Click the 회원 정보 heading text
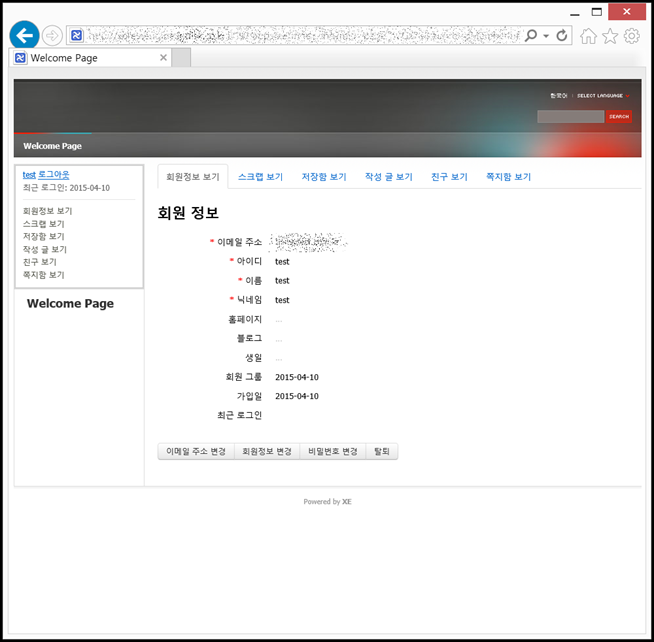The width and height of the screenshot is (654, 642). pyautogui.click(x=188, y=213)
